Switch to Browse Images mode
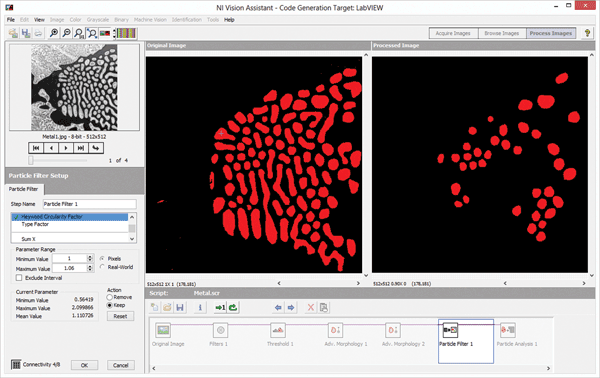Image resolution: width=600 pixels, height=378 pixels. point(502,33)
